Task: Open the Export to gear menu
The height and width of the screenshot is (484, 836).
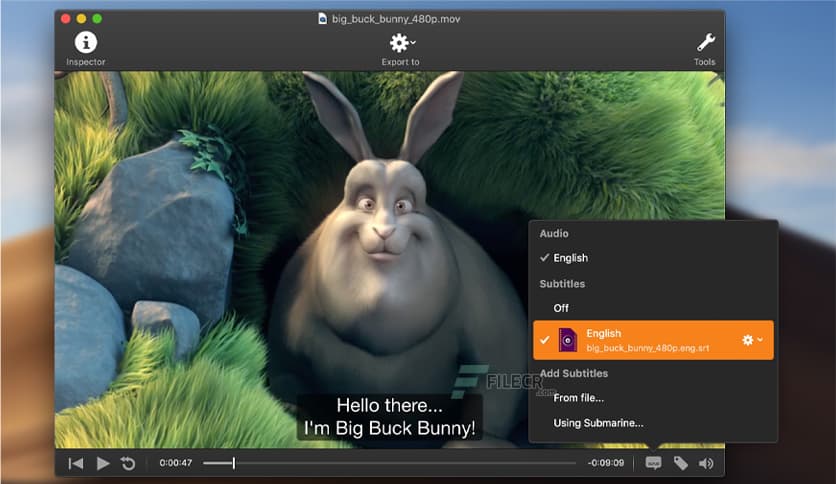Action: [401, 48]
